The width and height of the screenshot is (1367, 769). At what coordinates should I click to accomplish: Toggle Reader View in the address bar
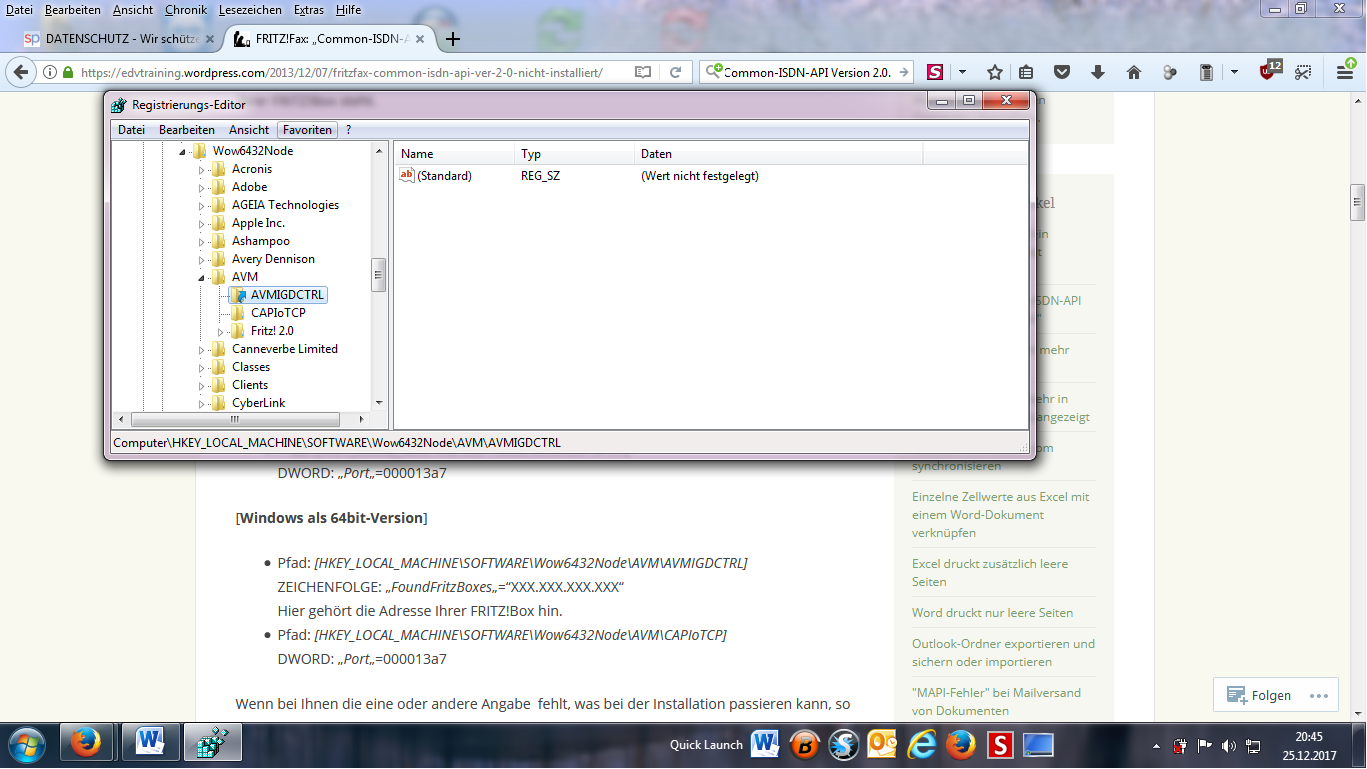coord(643,72)
